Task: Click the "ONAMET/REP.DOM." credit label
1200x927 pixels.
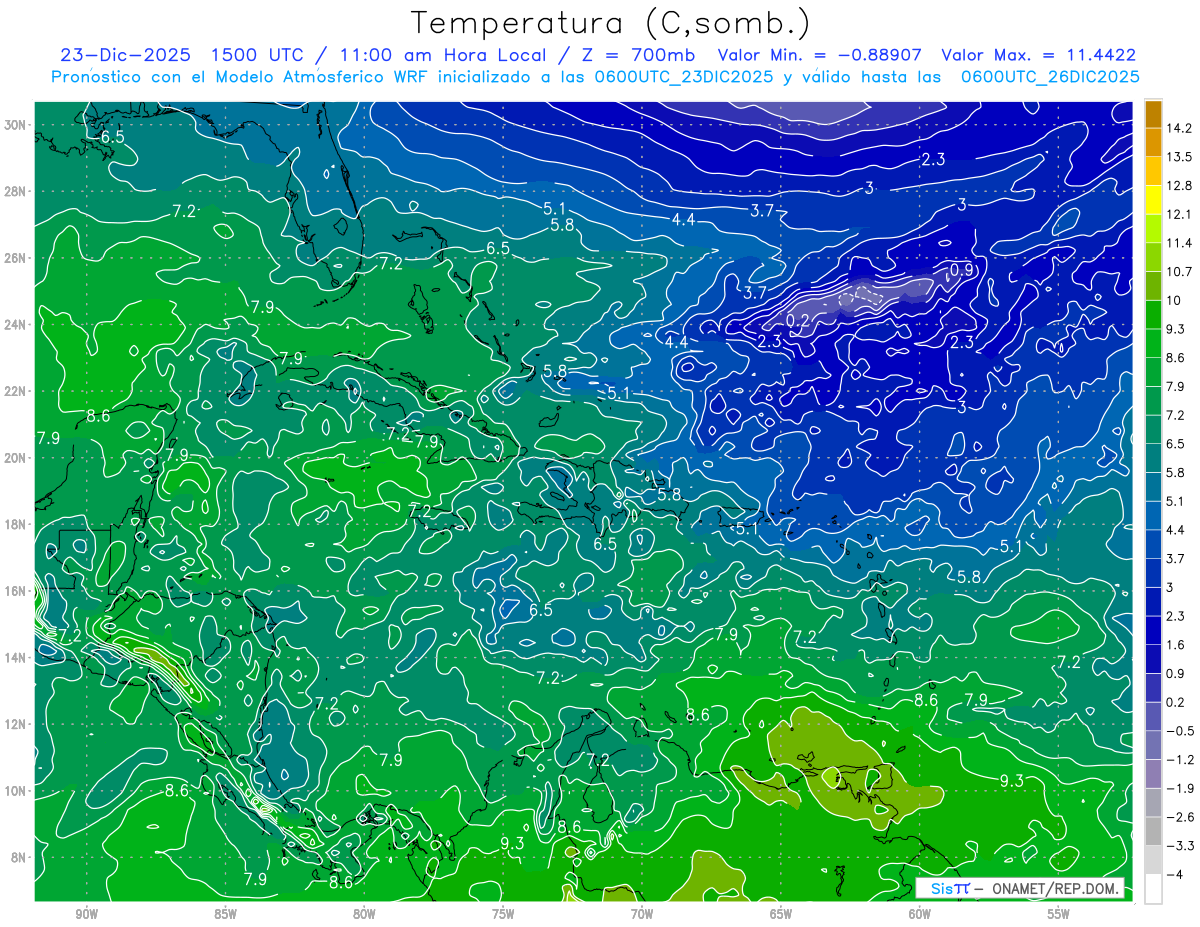Action: pos(1056,888)
